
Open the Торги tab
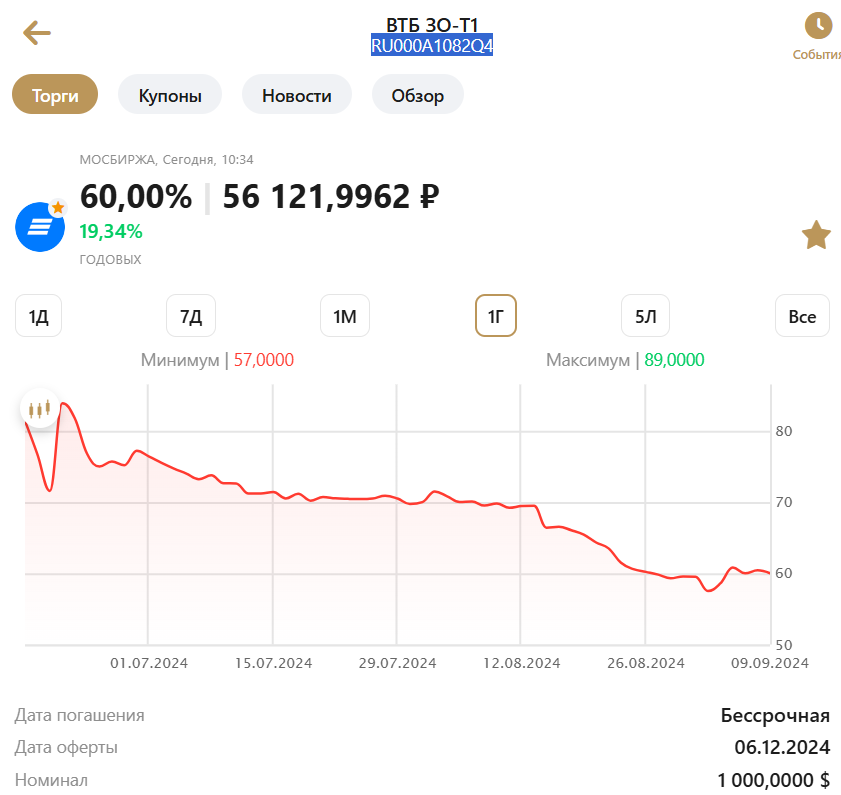pos(55,94)
